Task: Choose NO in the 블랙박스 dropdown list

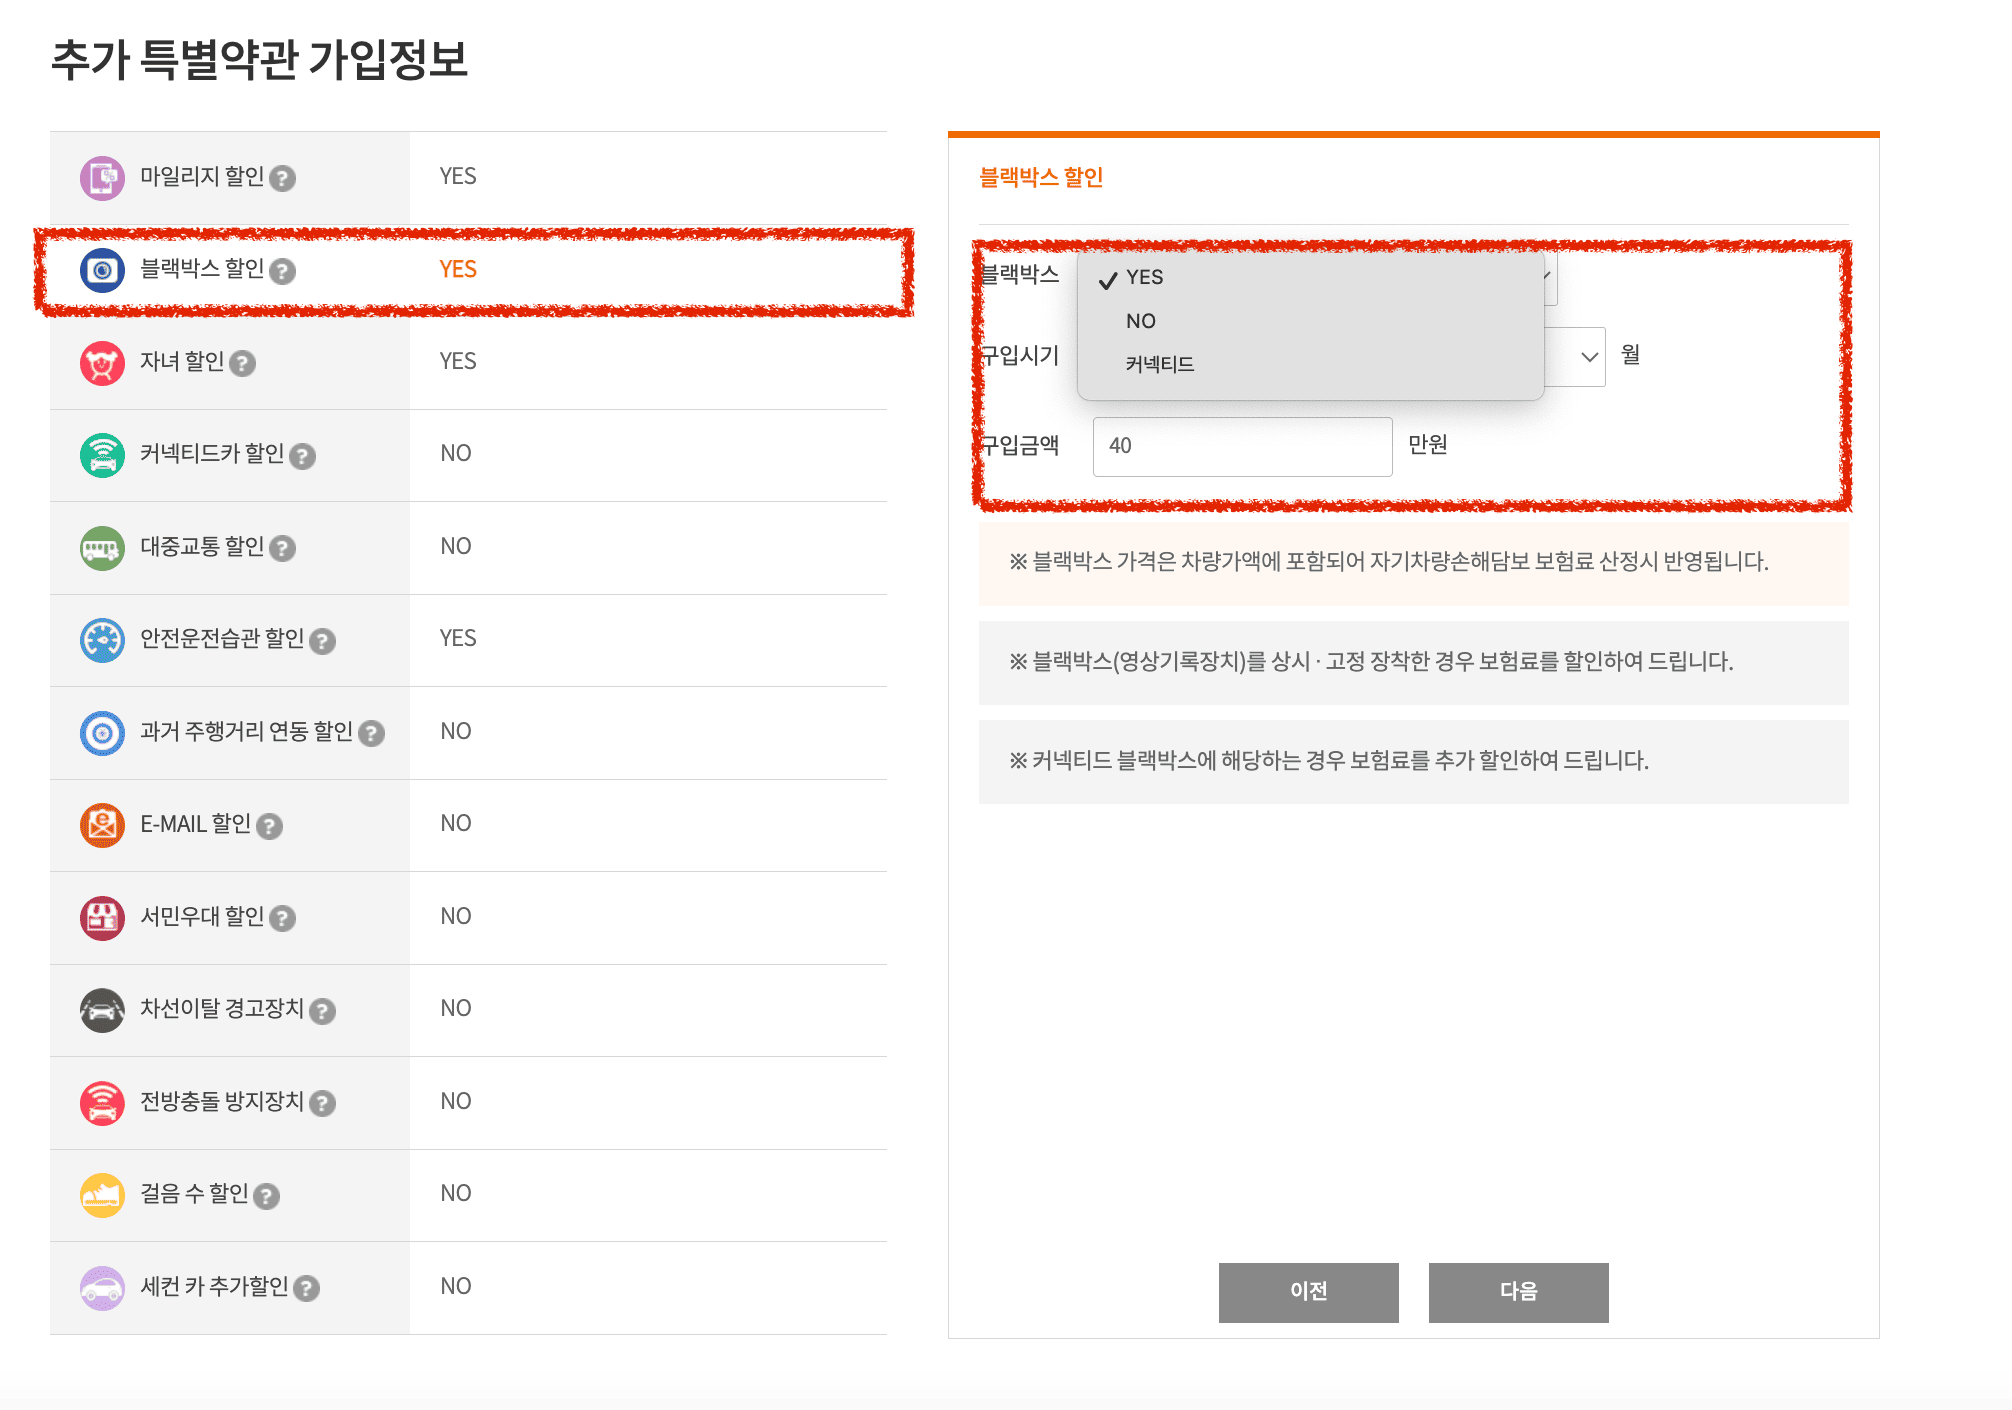Action: [1141, 321]
